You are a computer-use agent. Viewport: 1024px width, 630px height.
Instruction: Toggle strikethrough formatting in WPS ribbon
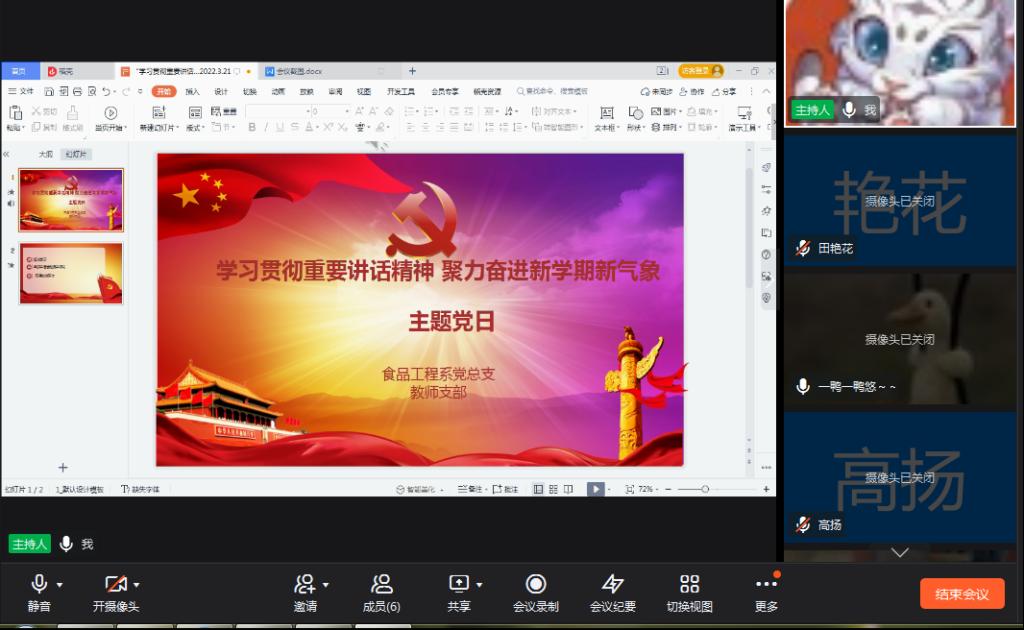point(295,127)
